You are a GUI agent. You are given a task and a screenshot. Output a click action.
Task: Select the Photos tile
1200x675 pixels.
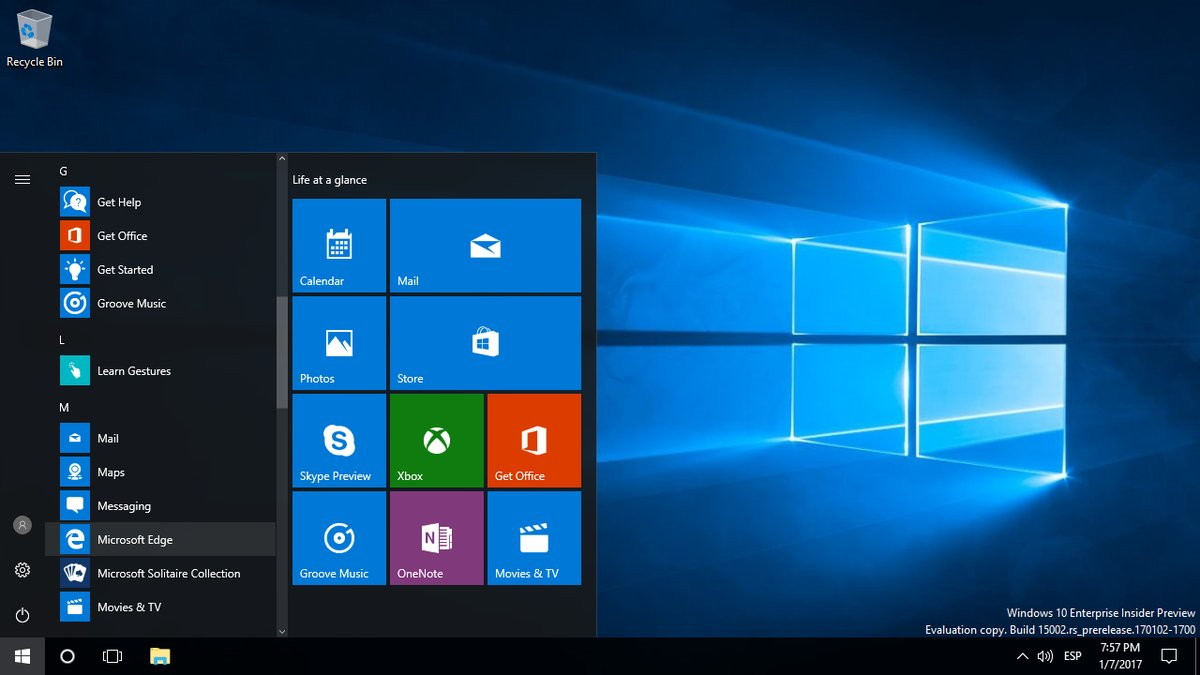click(339, 343)
